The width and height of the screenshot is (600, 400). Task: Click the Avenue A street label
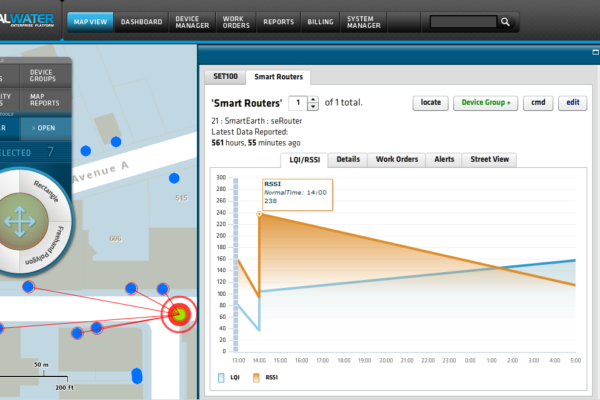point(100,172)
